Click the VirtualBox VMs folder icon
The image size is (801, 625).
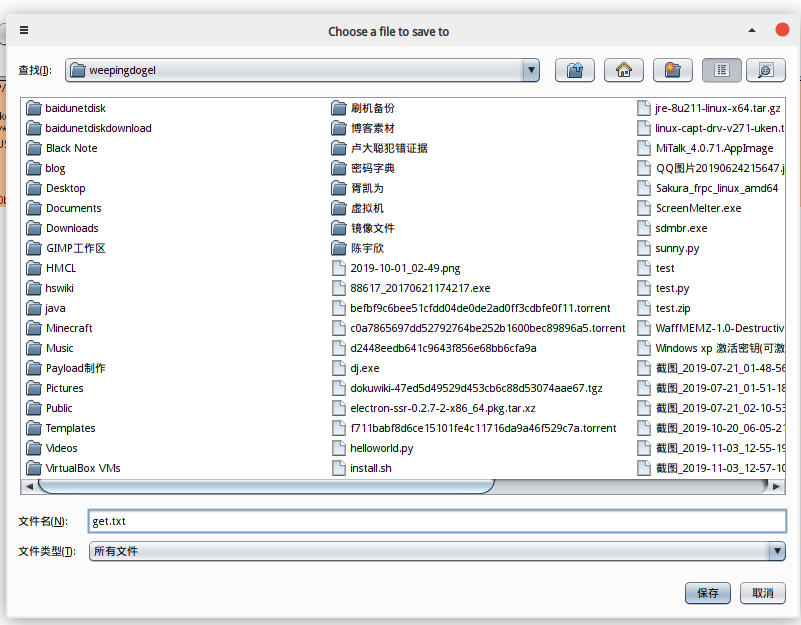pos(34,468)
